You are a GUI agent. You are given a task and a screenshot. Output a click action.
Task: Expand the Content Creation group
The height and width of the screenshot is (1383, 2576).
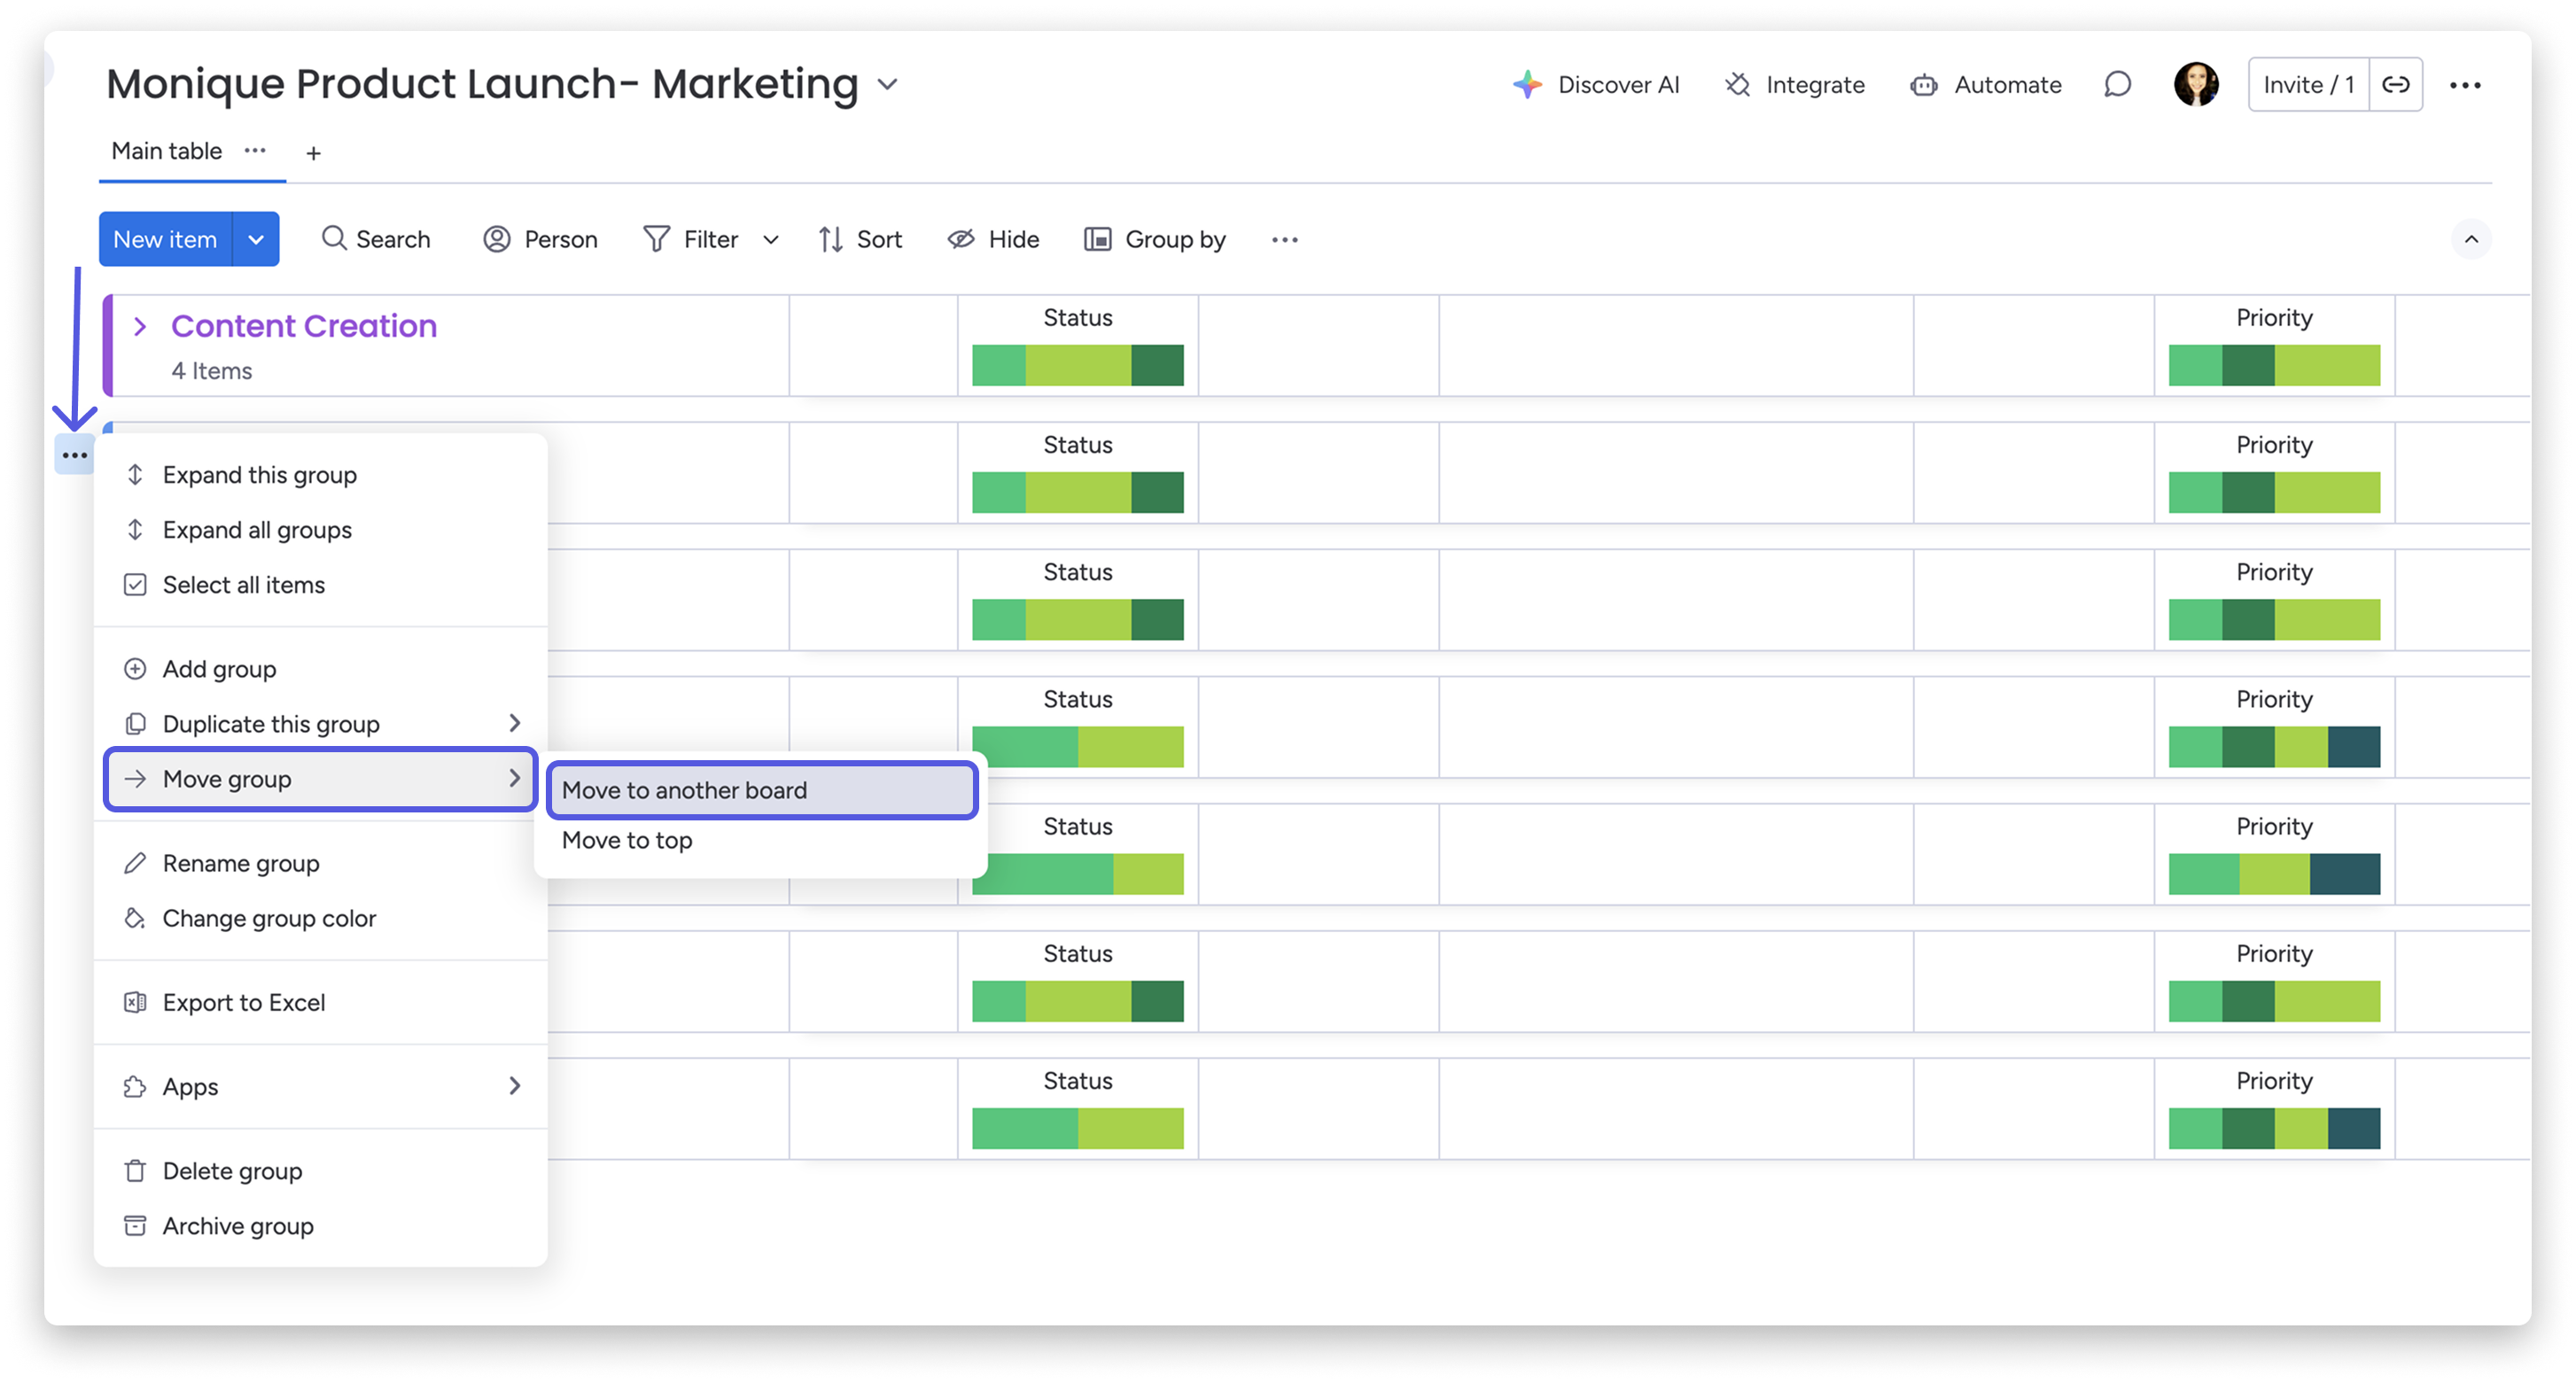click(140, 326)
